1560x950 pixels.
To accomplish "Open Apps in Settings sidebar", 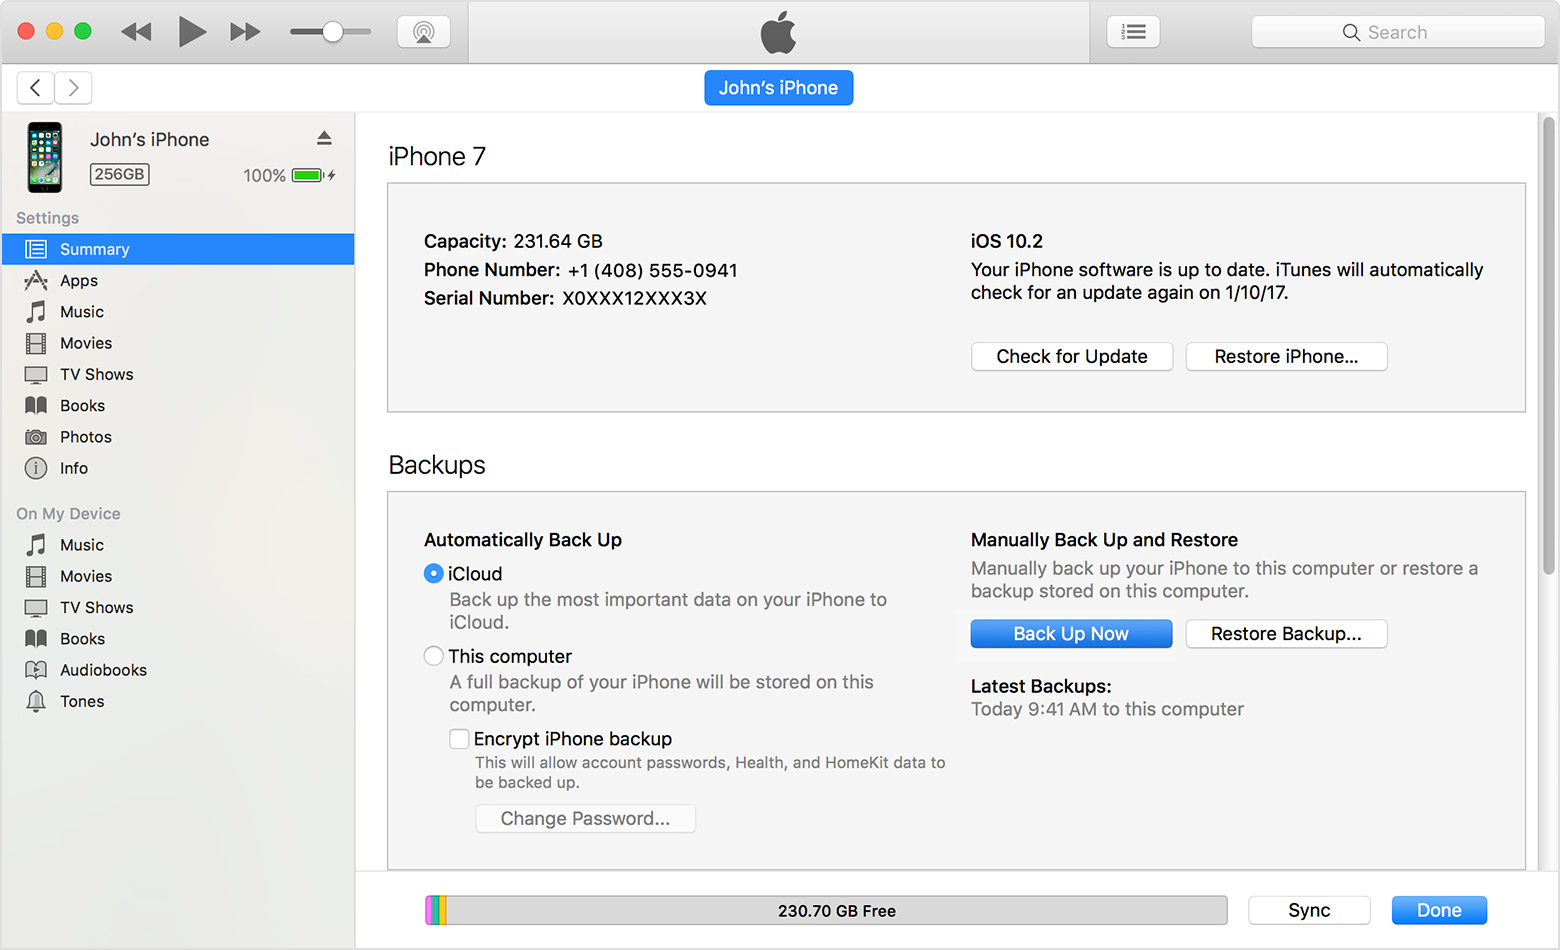I will click(x=178, y=280).
